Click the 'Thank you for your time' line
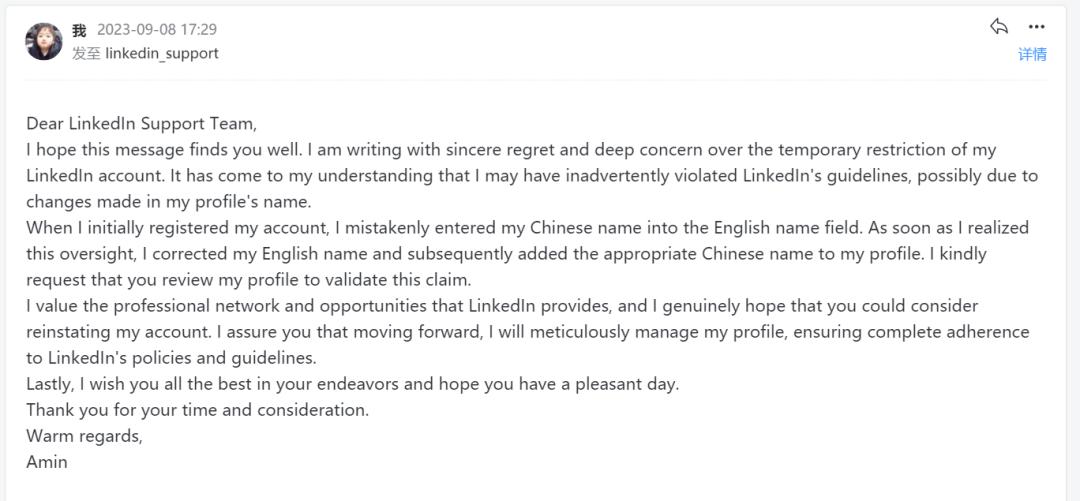Screen dimensions: 1080x501 [197, 410]
